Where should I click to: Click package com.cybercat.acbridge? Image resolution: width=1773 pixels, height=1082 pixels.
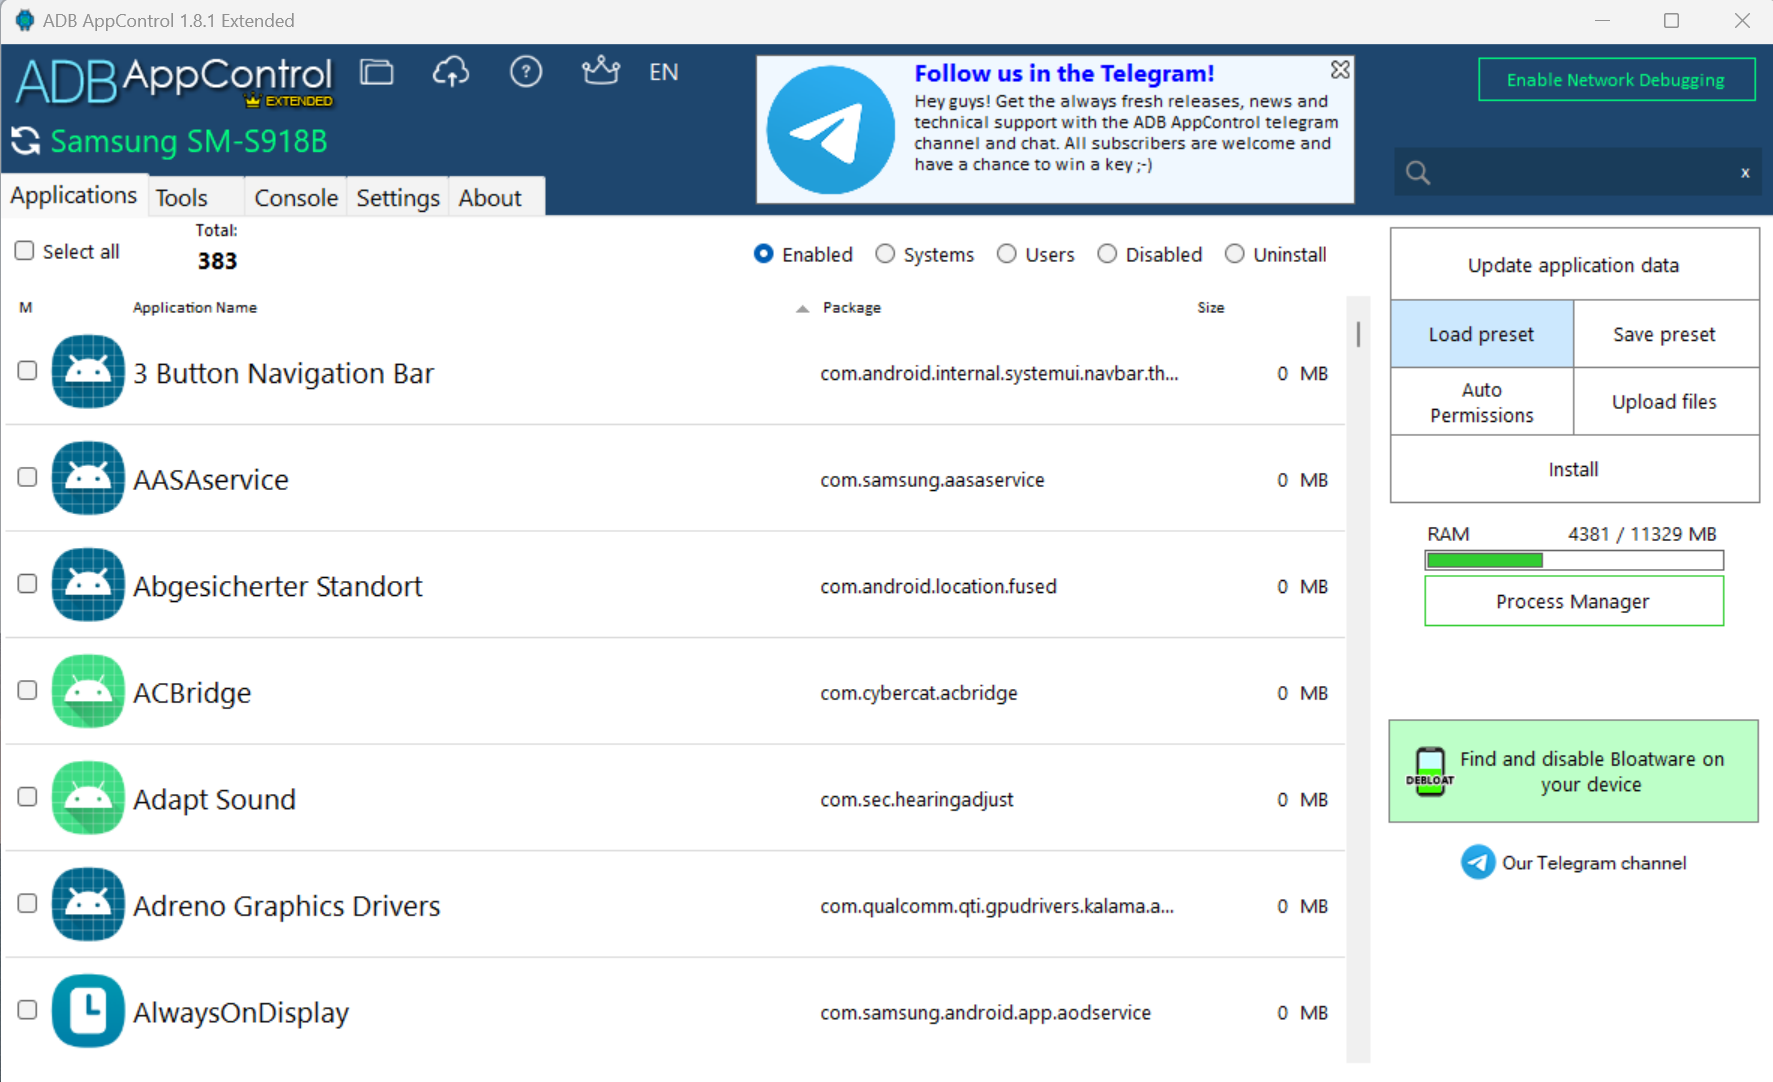[919, 692]
